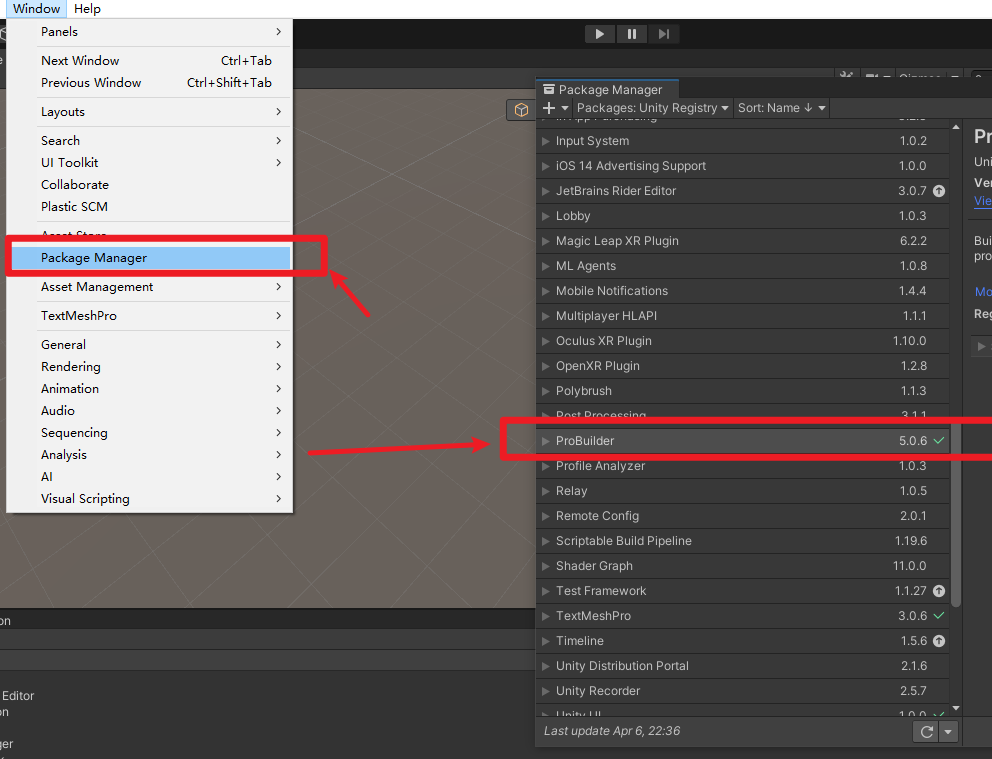Screen dimensions: 992x759
Task: Open the dropdown arrow beside the refresh button
Action: [x=948, y=732]
